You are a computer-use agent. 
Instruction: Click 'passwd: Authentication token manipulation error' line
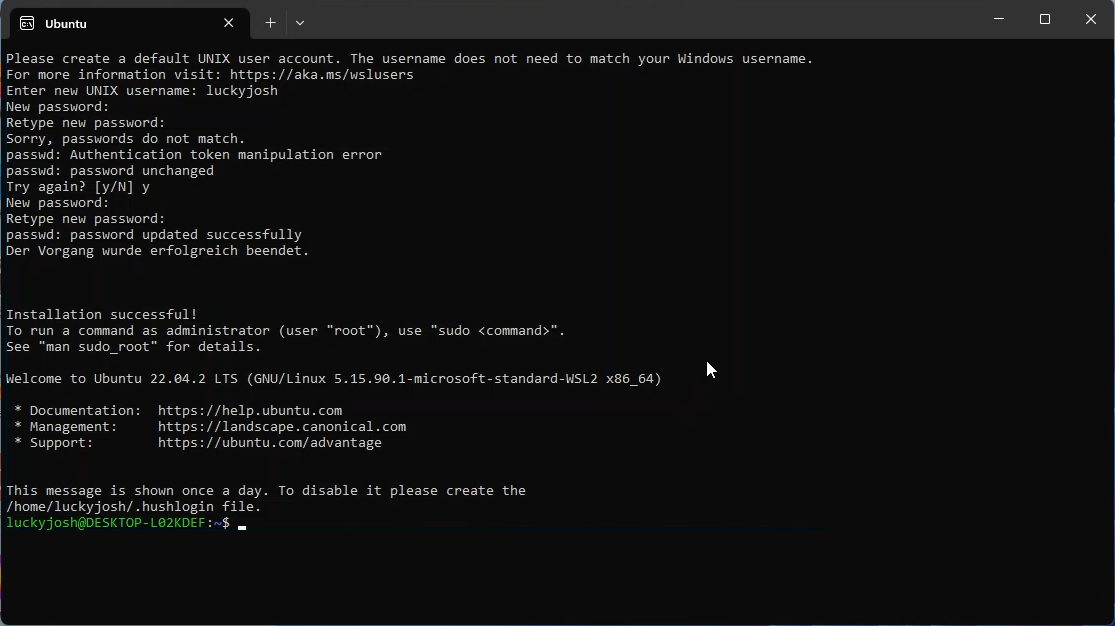tap(194, 154)
